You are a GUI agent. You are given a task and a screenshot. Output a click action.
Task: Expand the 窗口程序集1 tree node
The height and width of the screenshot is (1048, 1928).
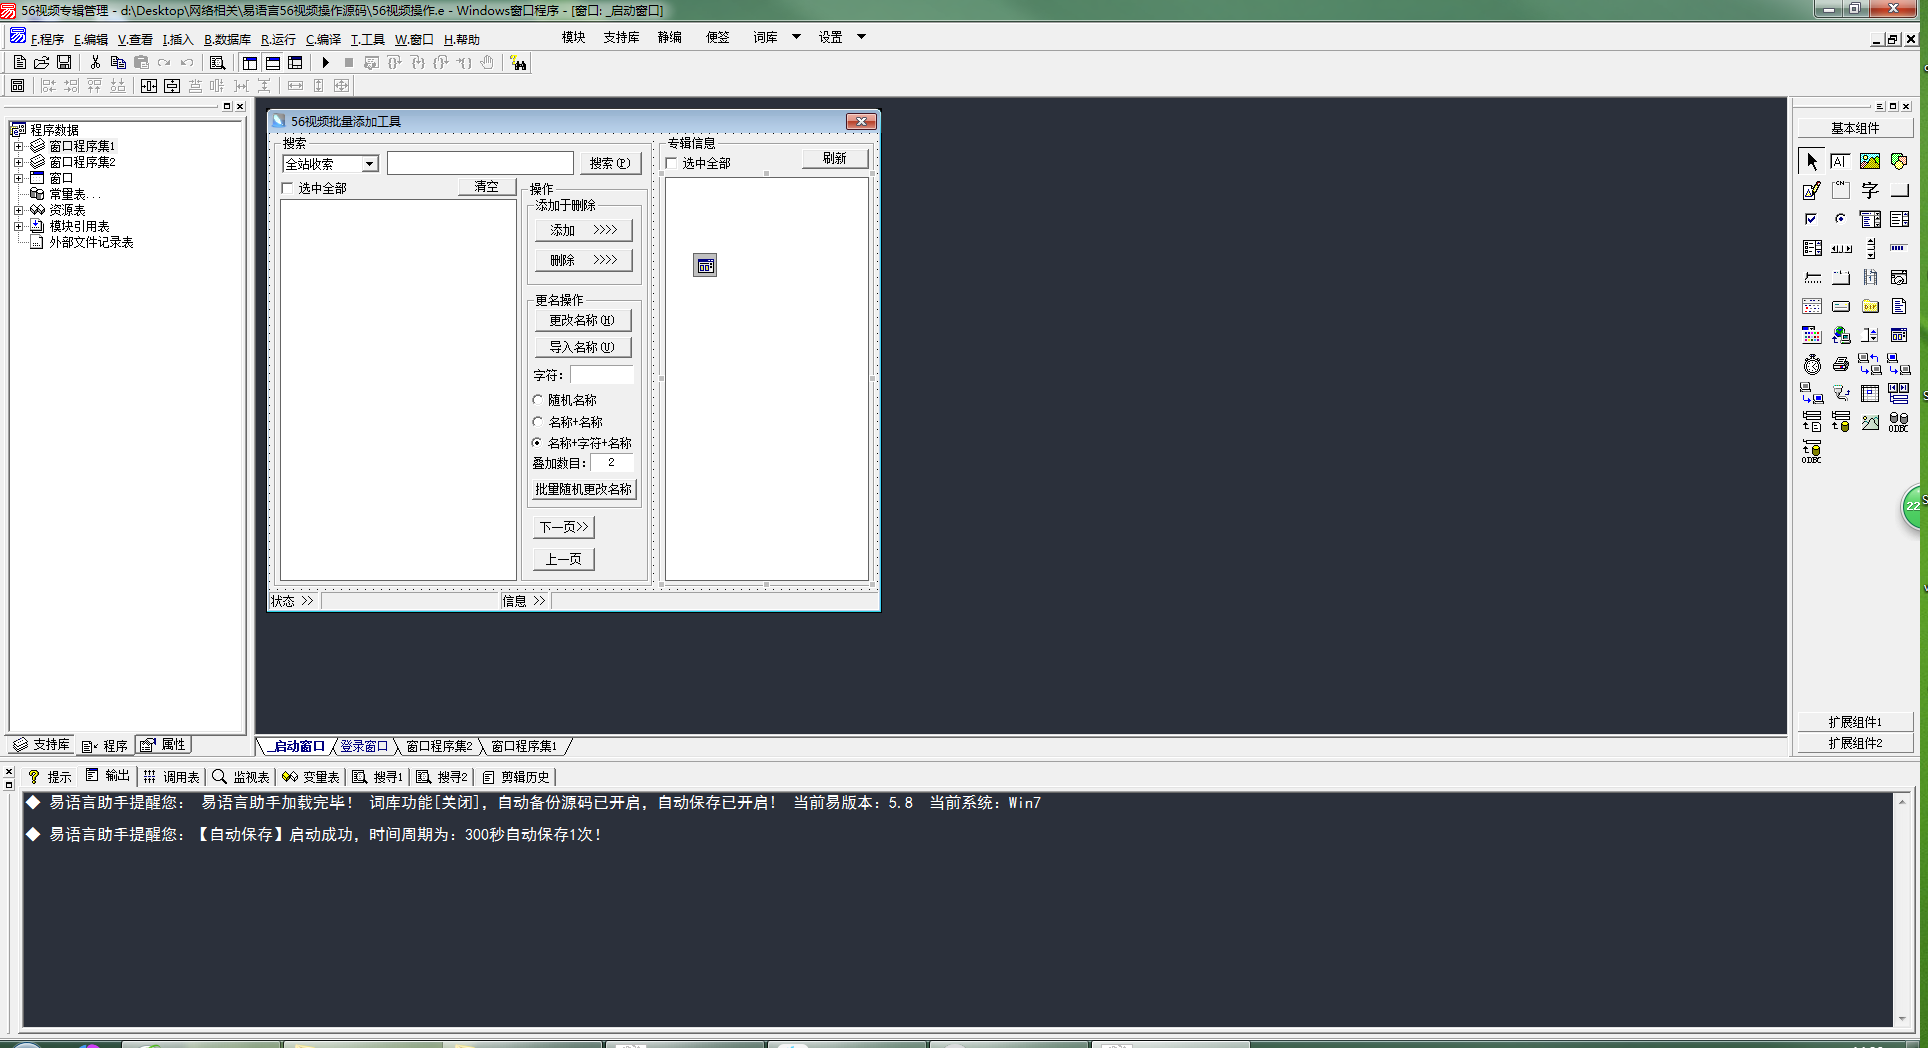click(18, 146)
